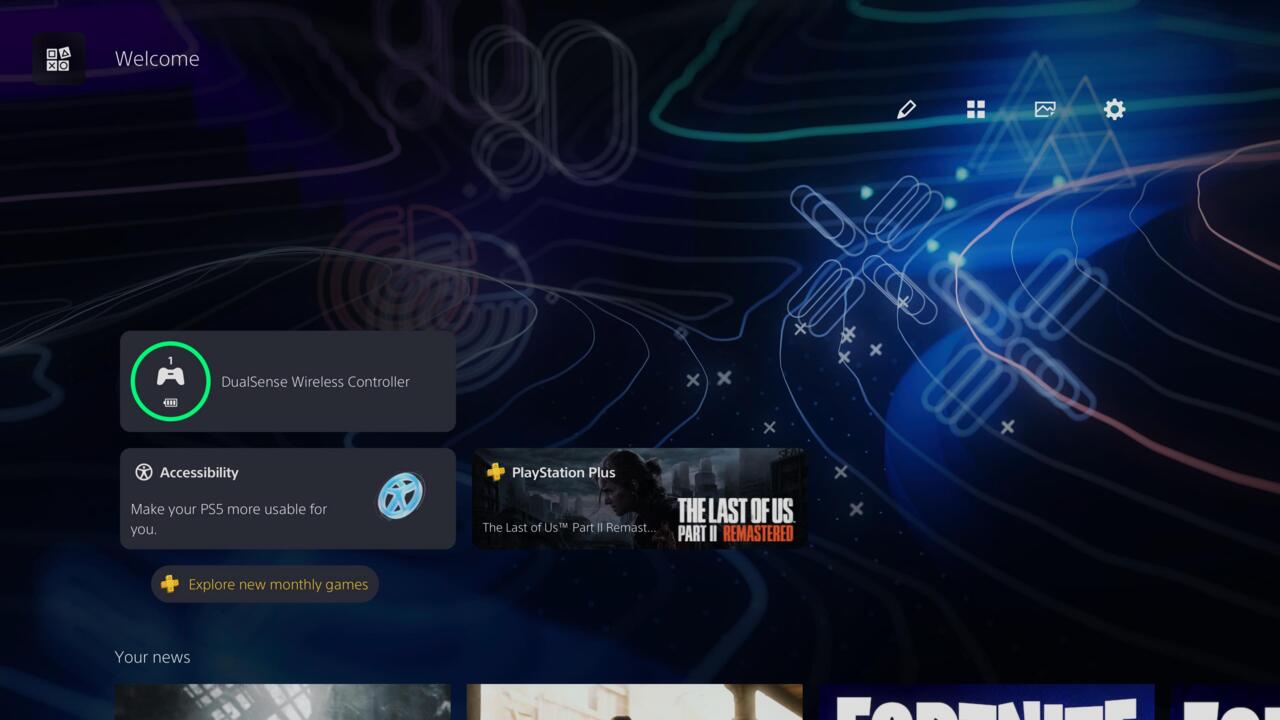
Task: Click the Welcome title text
Action: [x=157, y=59]
